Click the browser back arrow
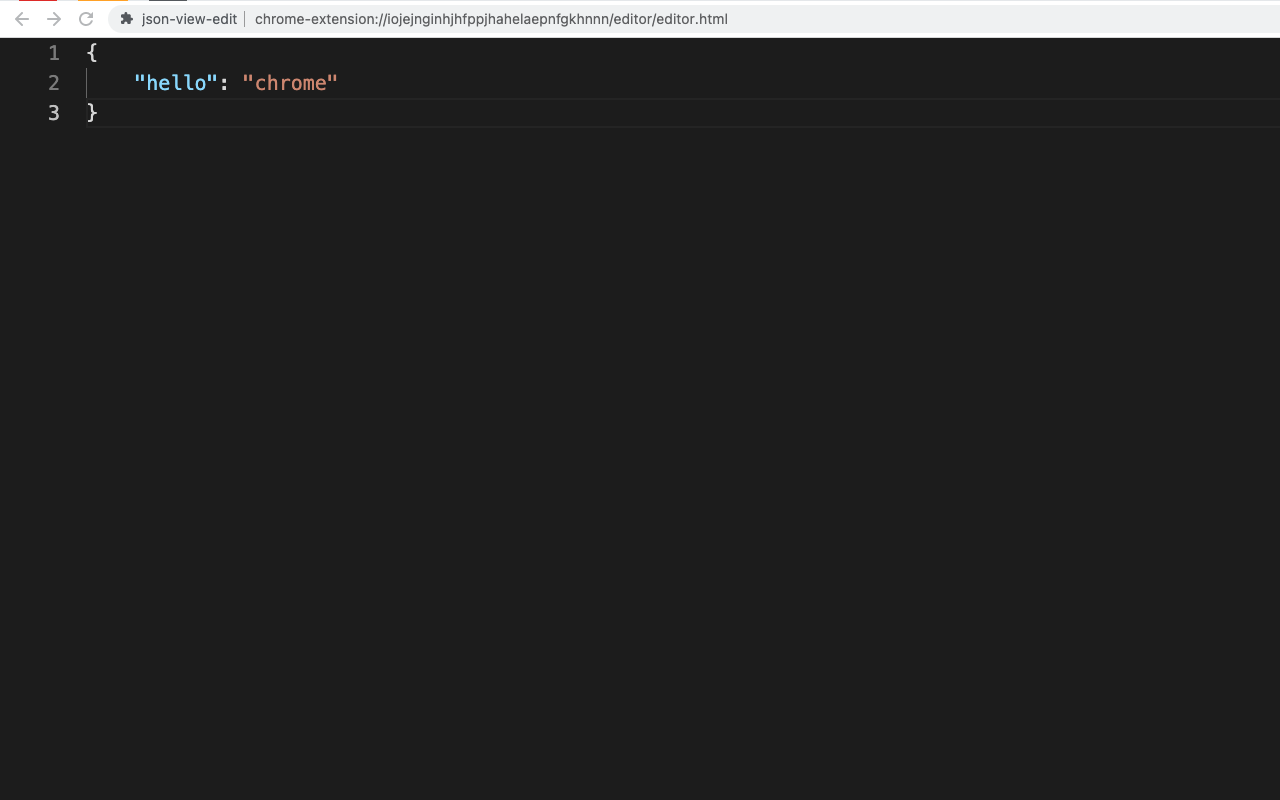This screenshot has width=1280, height=800. pos(22,19)
